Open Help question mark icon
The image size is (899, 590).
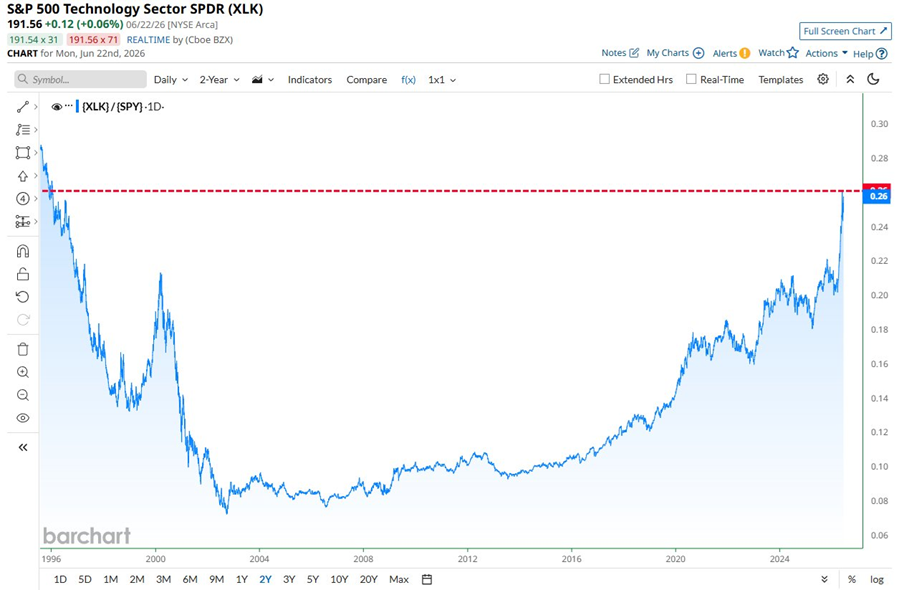click(x=882, y=54)
